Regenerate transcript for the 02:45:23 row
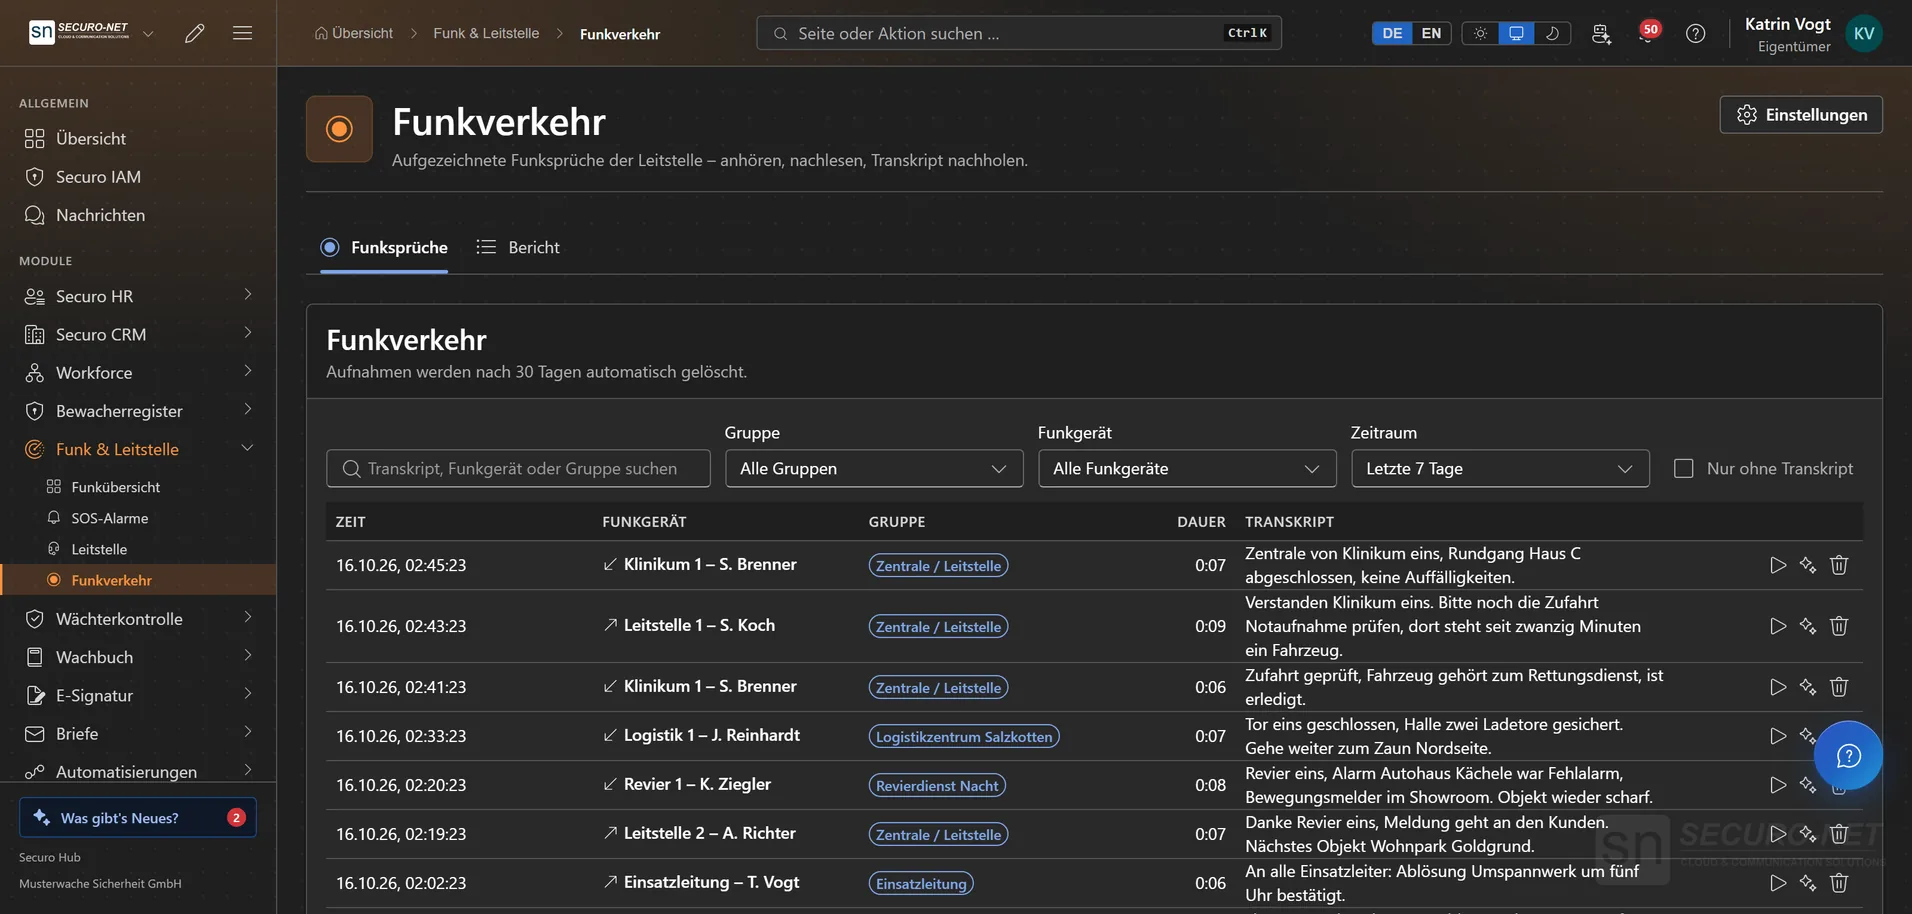Viewport: 1912px width, 914px height. click(x=1808, y=565)
